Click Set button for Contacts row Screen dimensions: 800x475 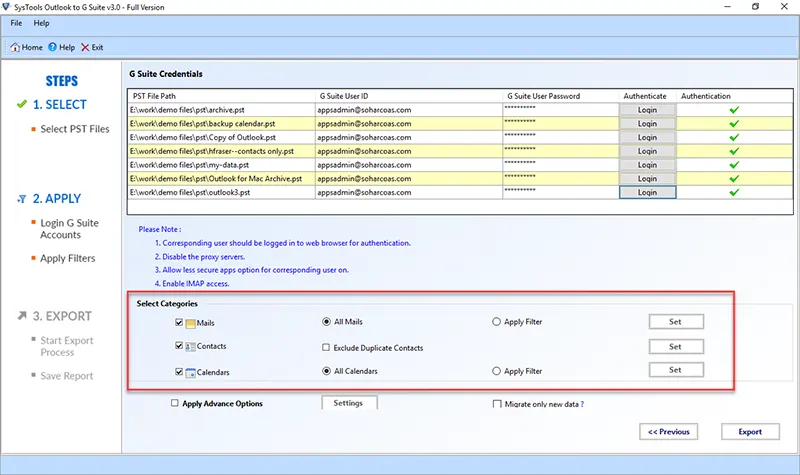coord(676,346)
